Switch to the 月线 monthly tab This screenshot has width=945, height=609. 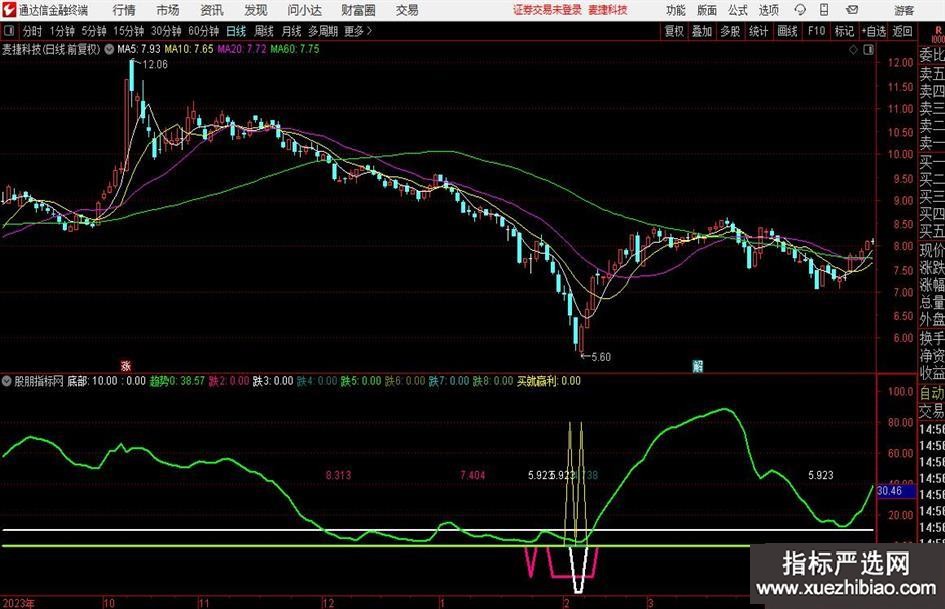click(291, 31)
